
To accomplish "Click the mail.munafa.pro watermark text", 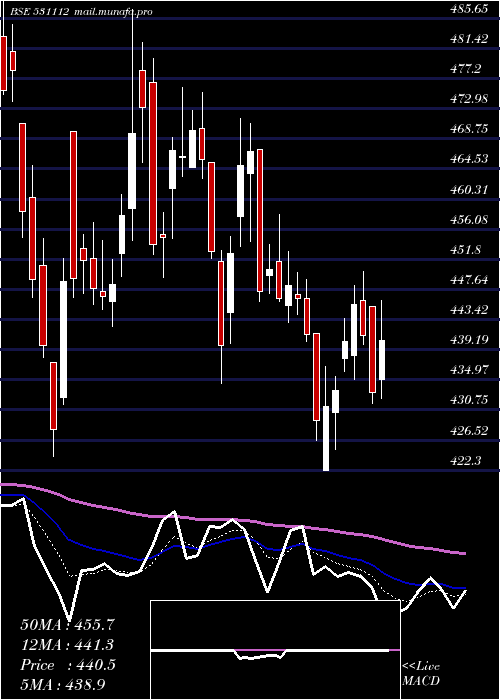I will point(112,12).
